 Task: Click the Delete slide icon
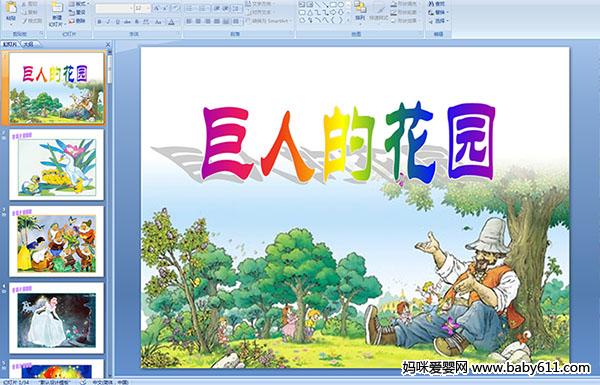point(78,21)
